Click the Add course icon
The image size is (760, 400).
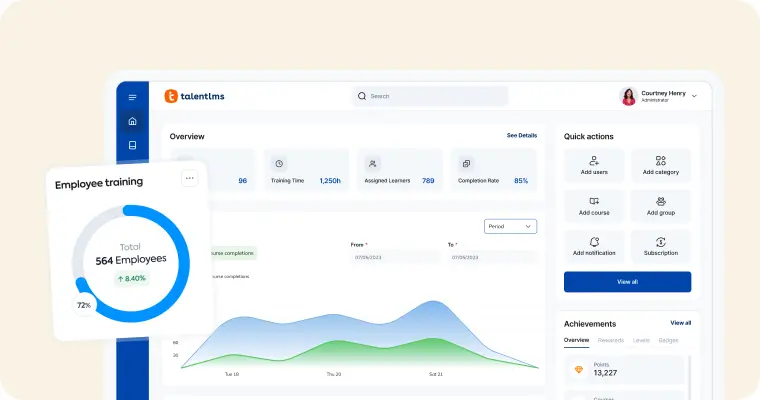tap(594, 201)
